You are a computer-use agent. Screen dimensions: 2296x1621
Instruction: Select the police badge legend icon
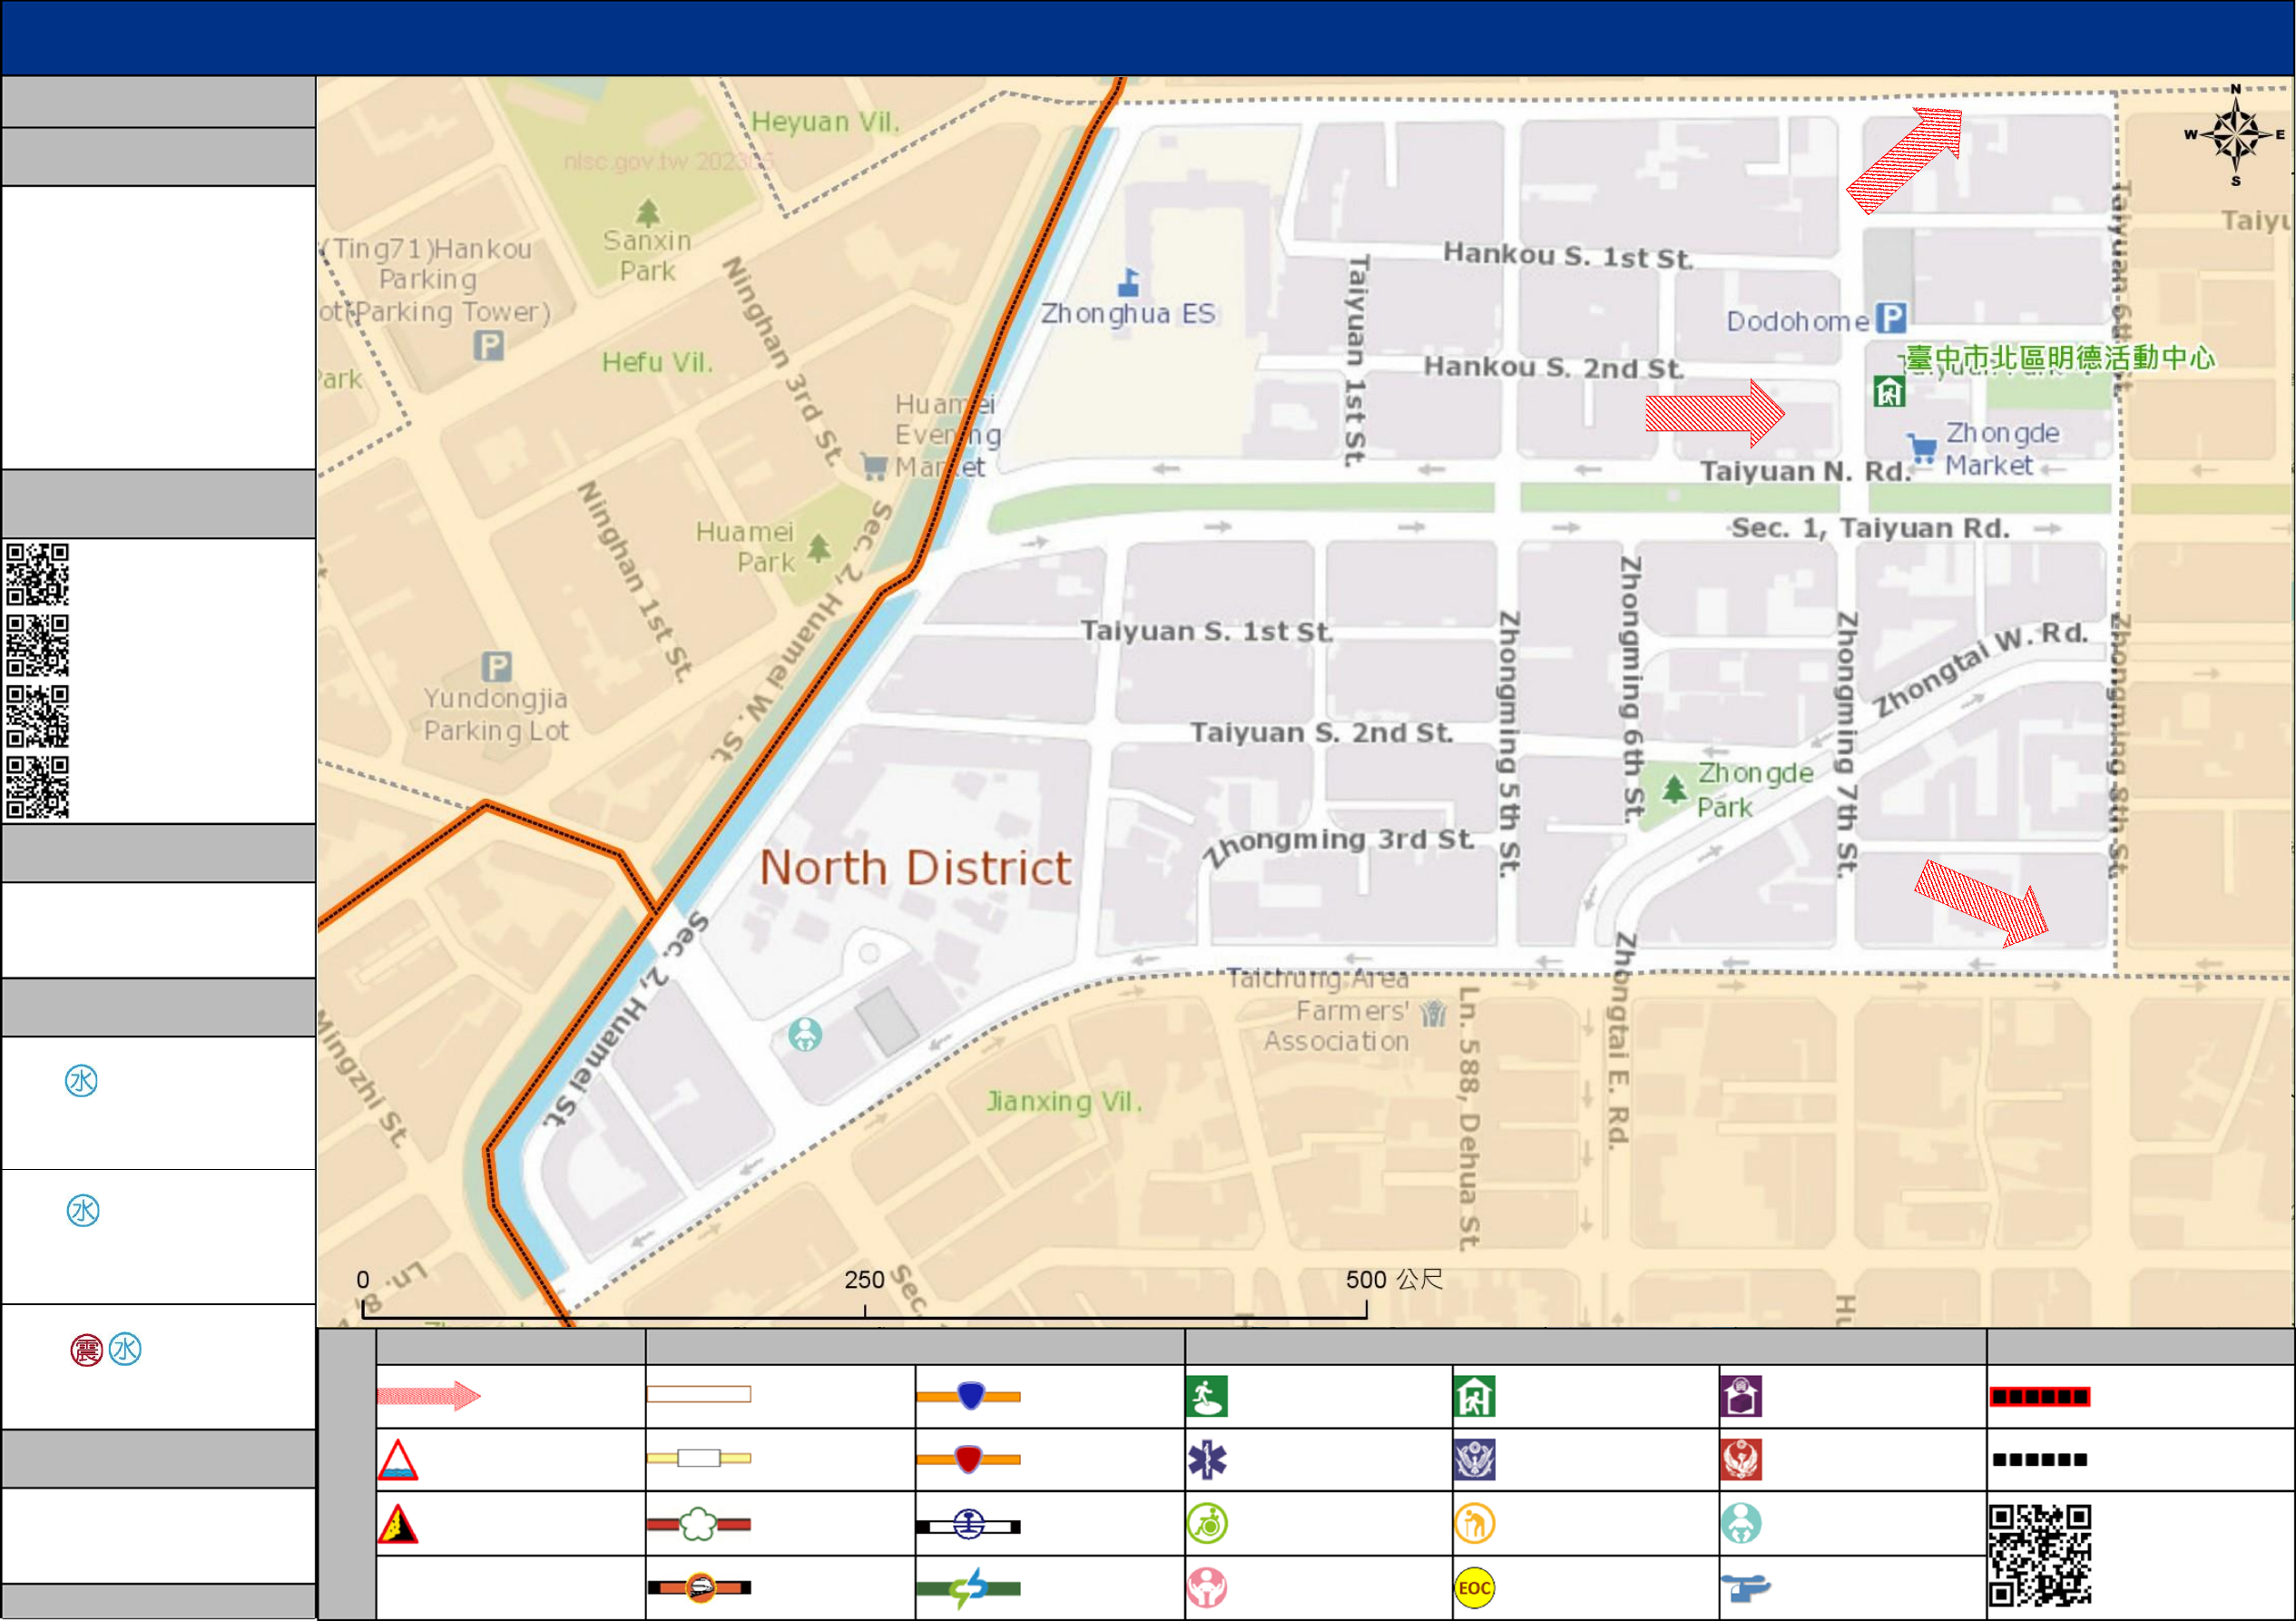click(1475, 1460)
